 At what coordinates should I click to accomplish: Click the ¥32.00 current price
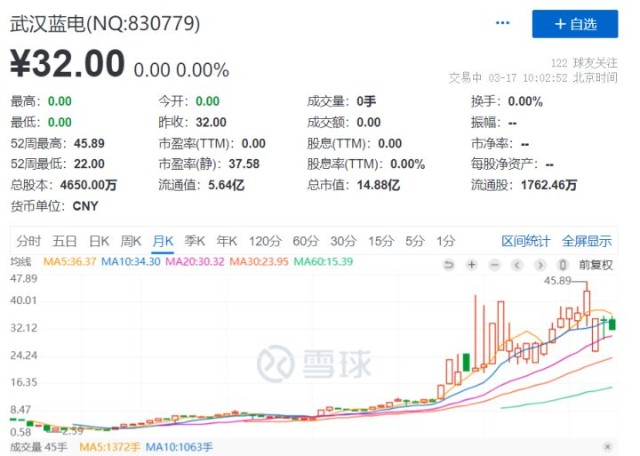coord(67,63)
